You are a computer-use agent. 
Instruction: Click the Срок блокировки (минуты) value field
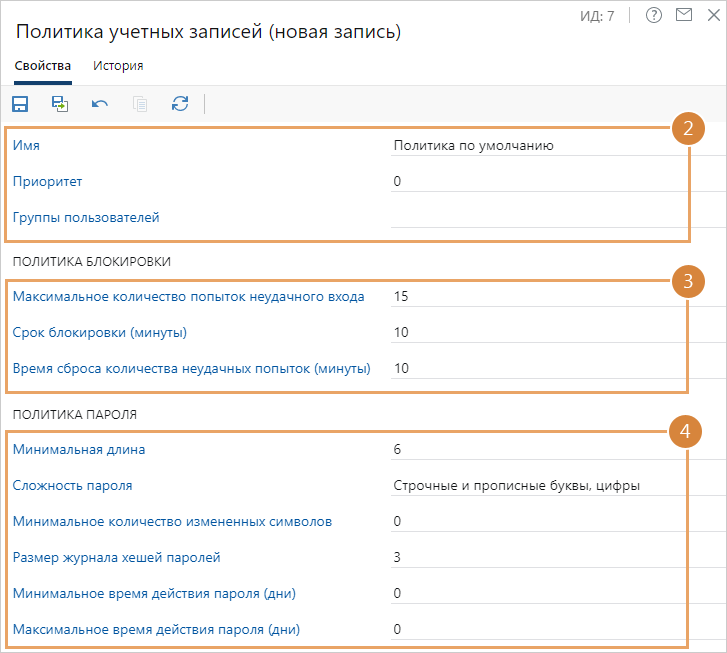[x=530, y=332]
